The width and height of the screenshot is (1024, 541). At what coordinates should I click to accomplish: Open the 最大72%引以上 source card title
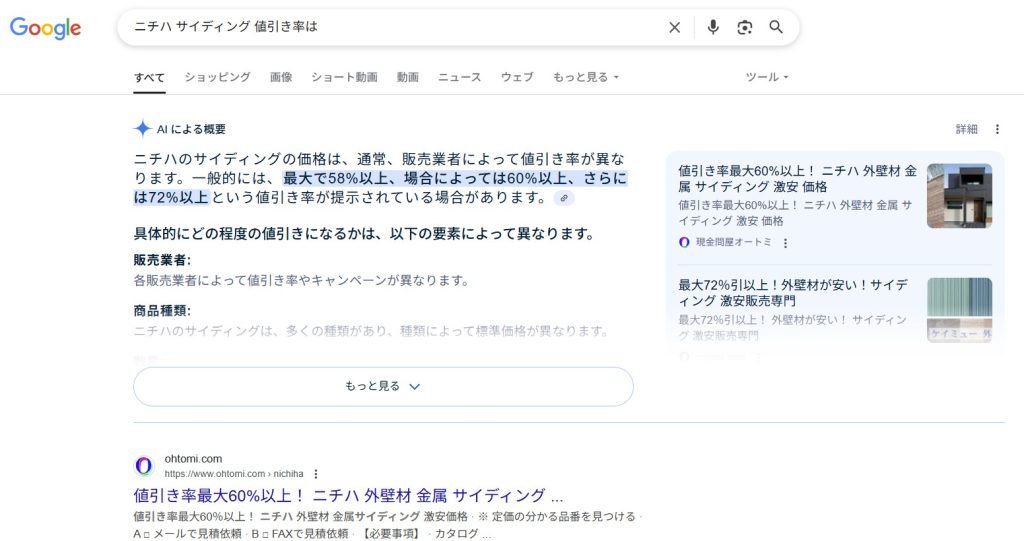pos(793,293)
